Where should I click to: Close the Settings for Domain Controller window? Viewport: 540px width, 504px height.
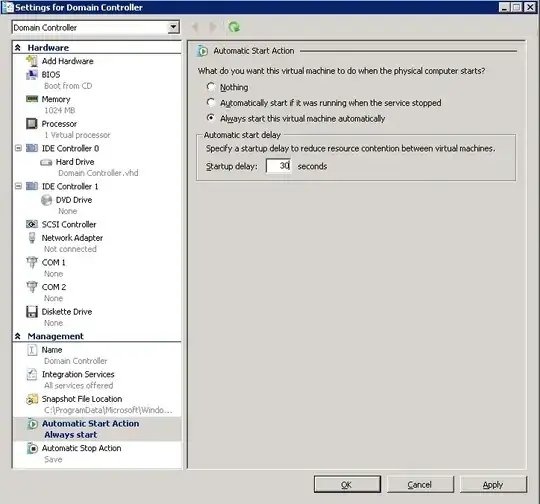(530, 7)
